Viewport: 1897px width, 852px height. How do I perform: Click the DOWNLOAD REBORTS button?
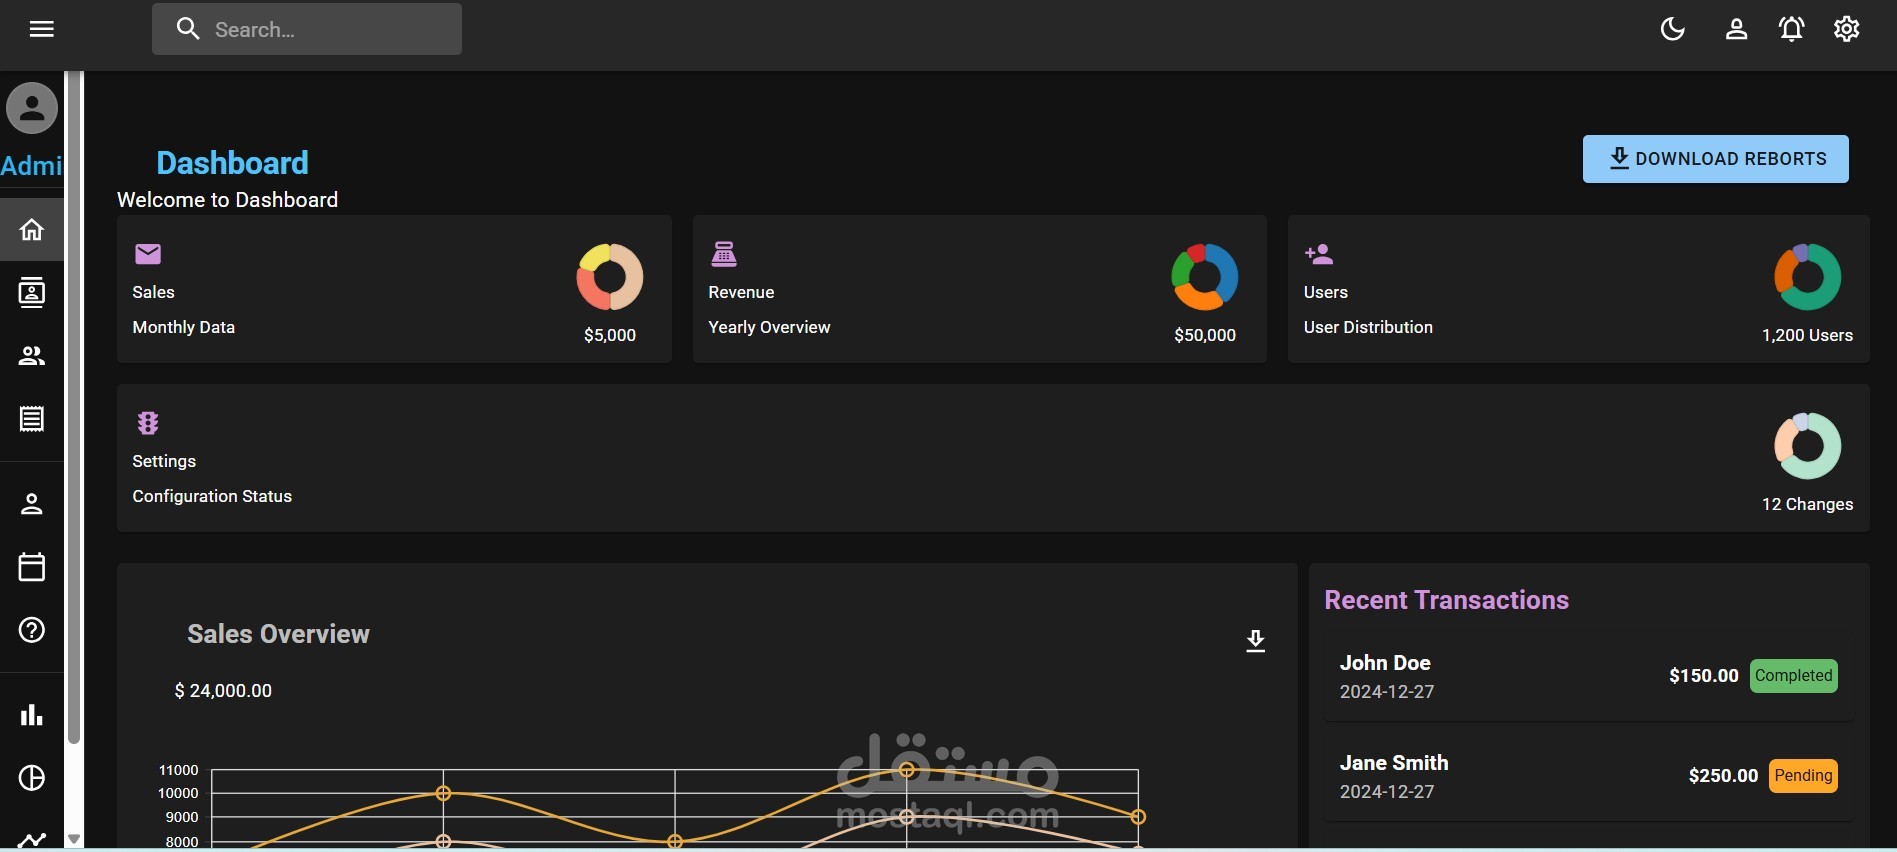coord(1715,159)
